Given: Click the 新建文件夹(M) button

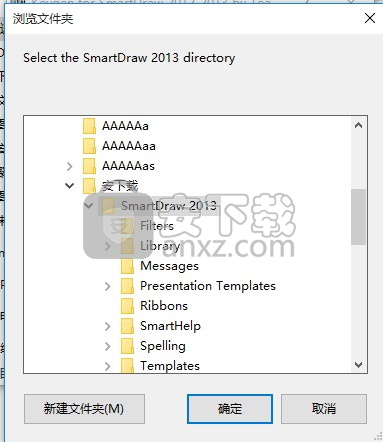Looking at the screenshot, I should point(84,409).
